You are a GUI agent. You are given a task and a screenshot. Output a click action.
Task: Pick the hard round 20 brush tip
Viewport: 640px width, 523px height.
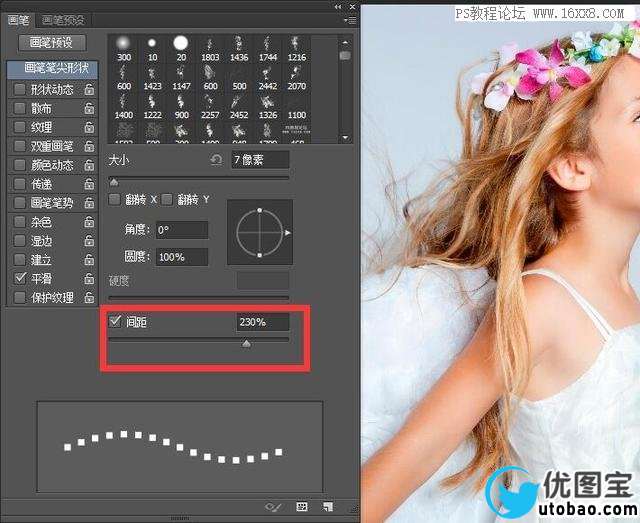click(x=181, y=48)
